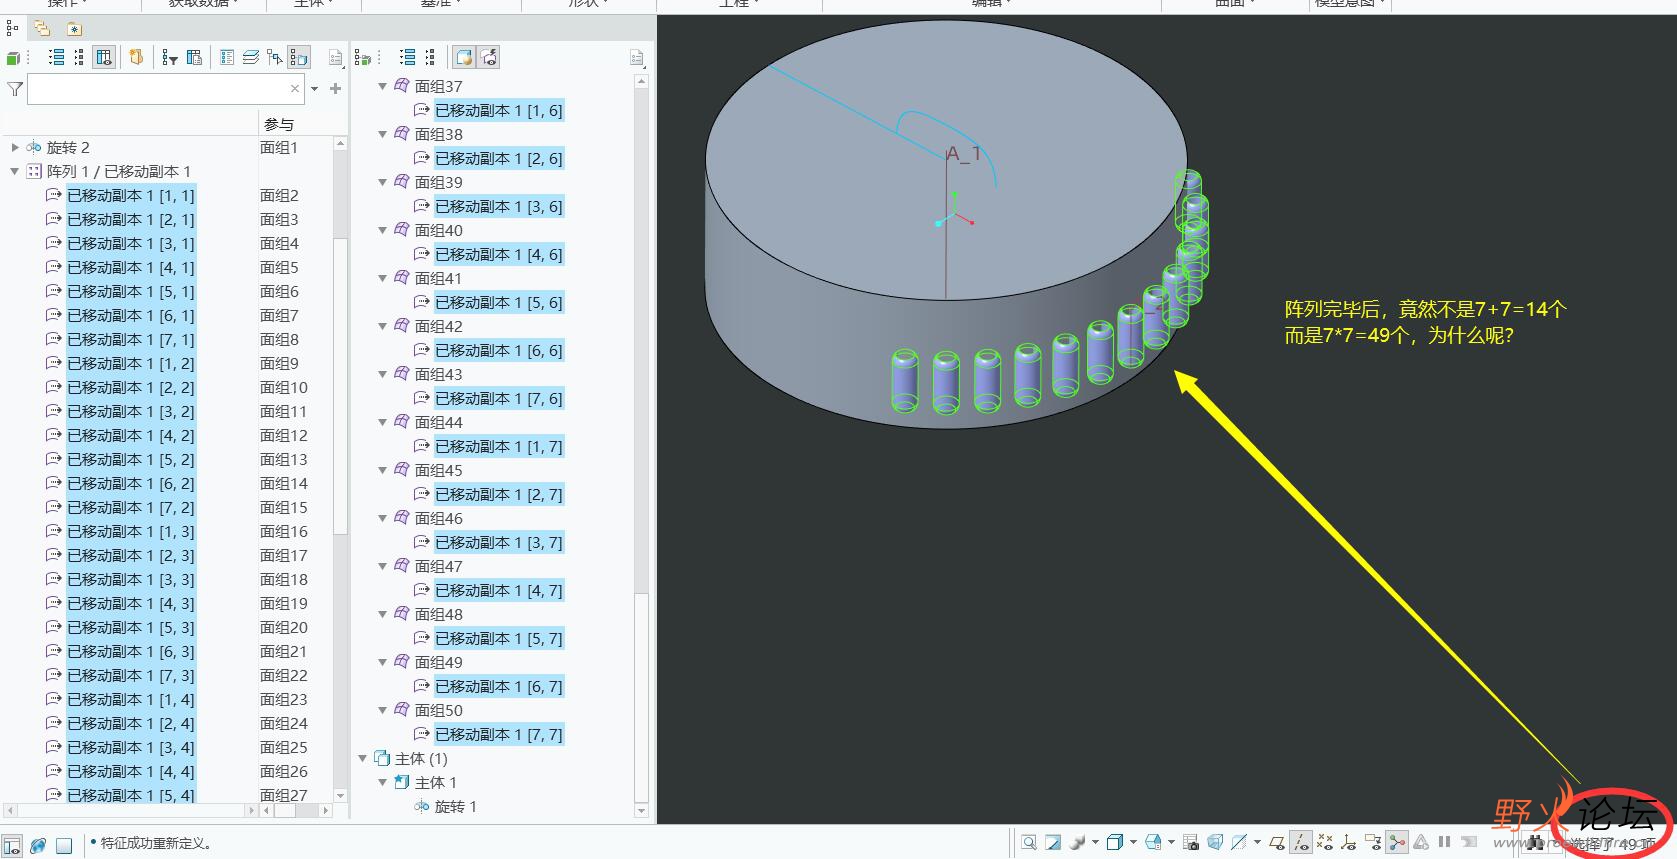Toggle the quilts visibility button in right panel
The height and width of the screenshot is (859, 1677).
coord(489,57)
